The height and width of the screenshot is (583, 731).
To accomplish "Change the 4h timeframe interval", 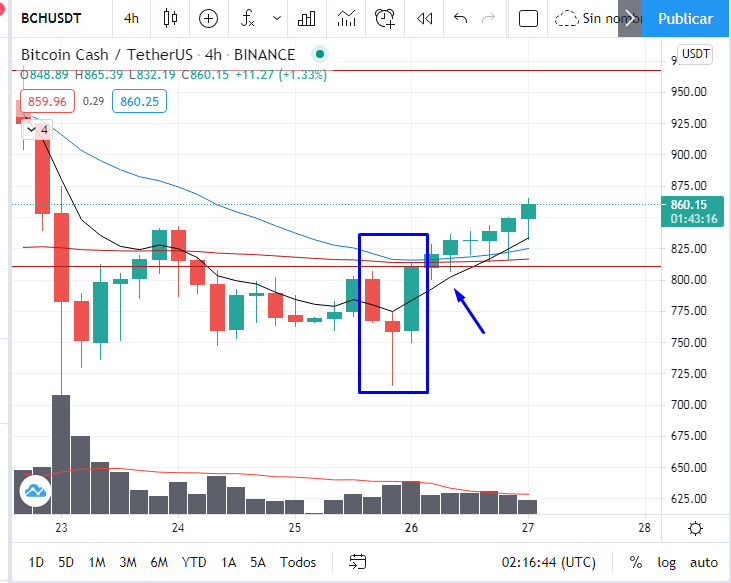I will click(x=131, y=18).
